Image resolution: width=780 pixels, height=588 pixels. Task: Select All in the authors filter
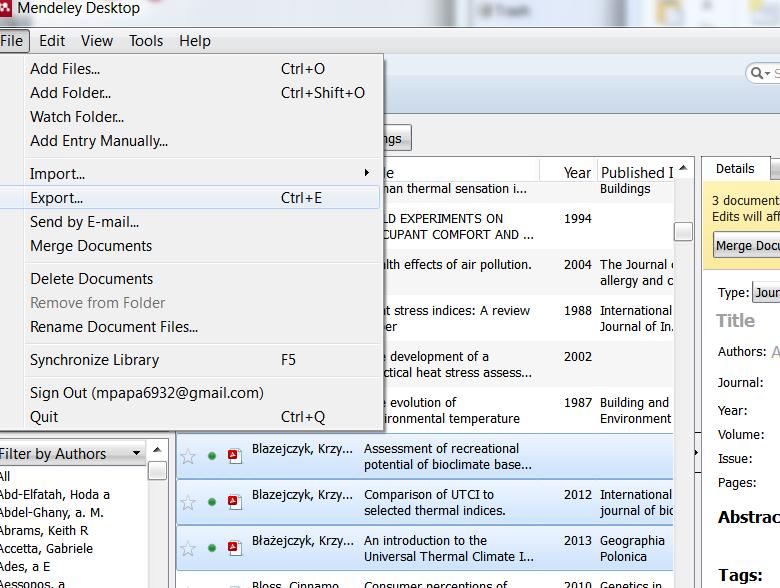(x=73, y=477)
